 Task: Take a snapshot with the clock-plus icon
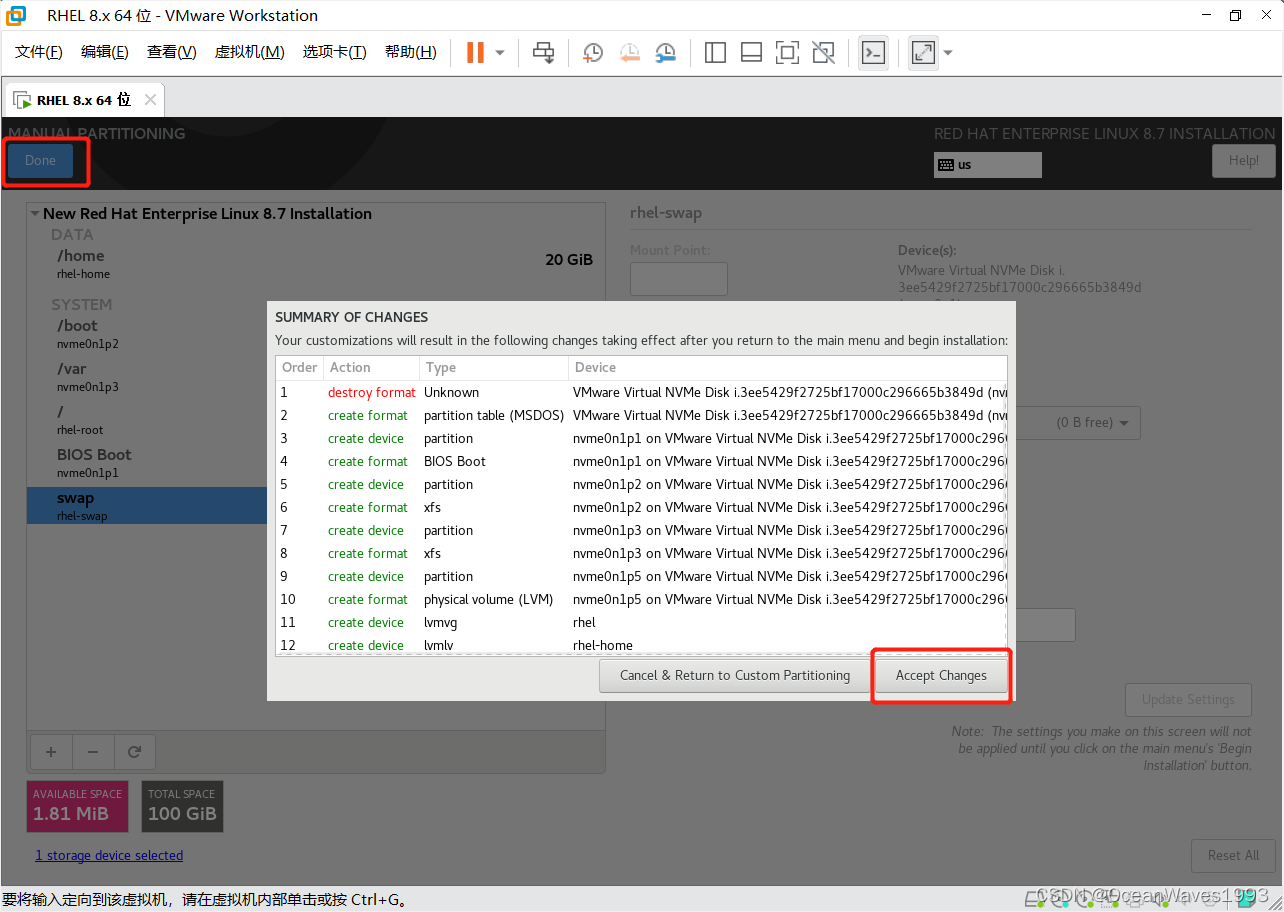coord(593,52)
